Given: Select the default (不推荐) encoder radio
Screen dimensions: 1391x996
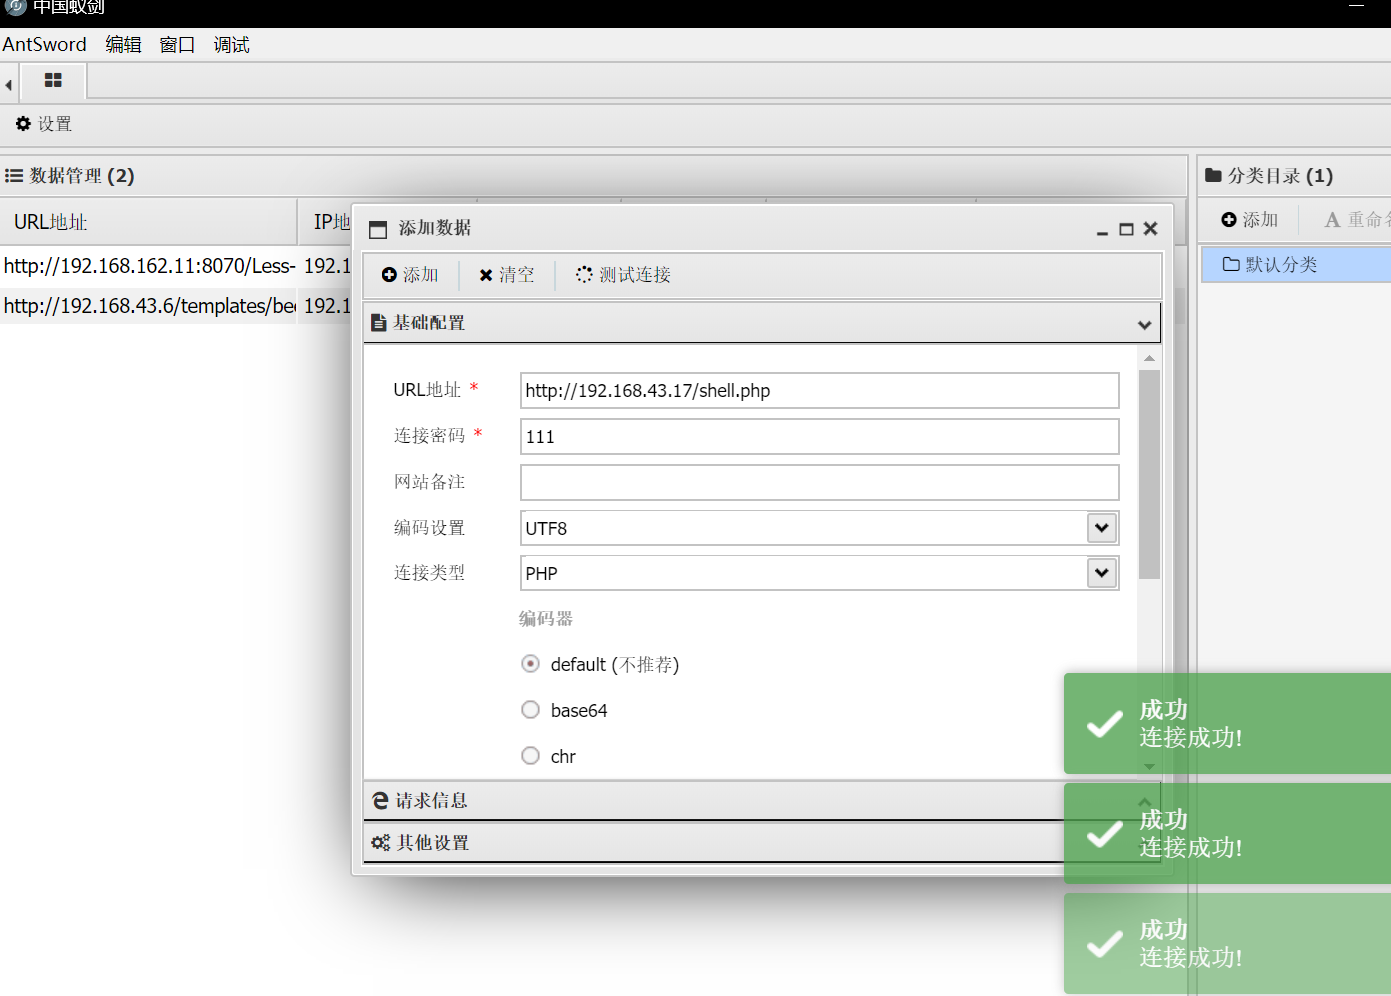Looking at the screenshot, I should 531,664.
